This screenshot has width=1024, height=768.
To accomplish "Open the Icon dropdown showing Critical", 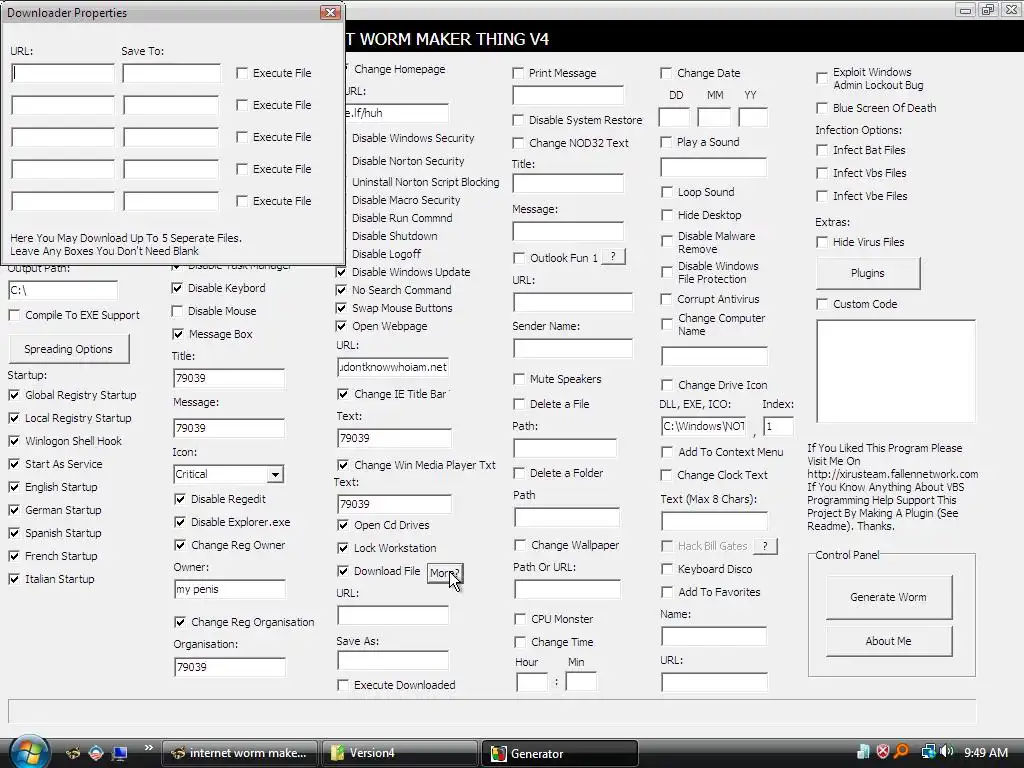I will [x=276, y=474].
